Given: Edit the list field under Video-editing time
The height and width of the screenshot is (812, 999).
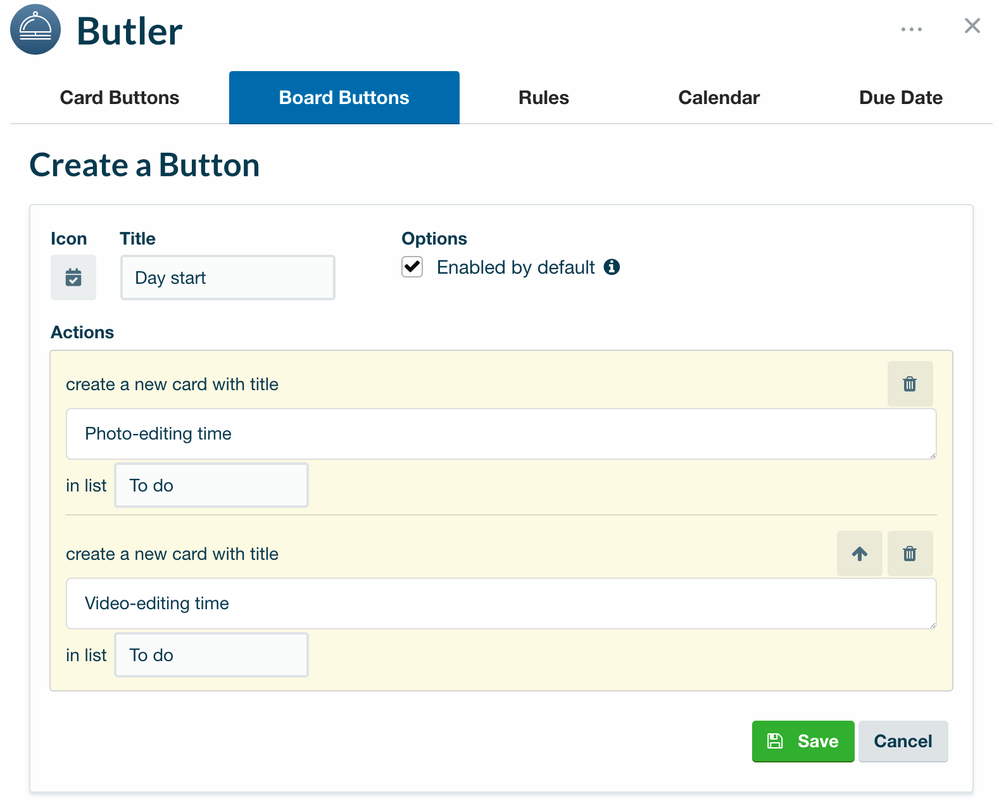Looking at the screenshot, I should click(212, 655).
